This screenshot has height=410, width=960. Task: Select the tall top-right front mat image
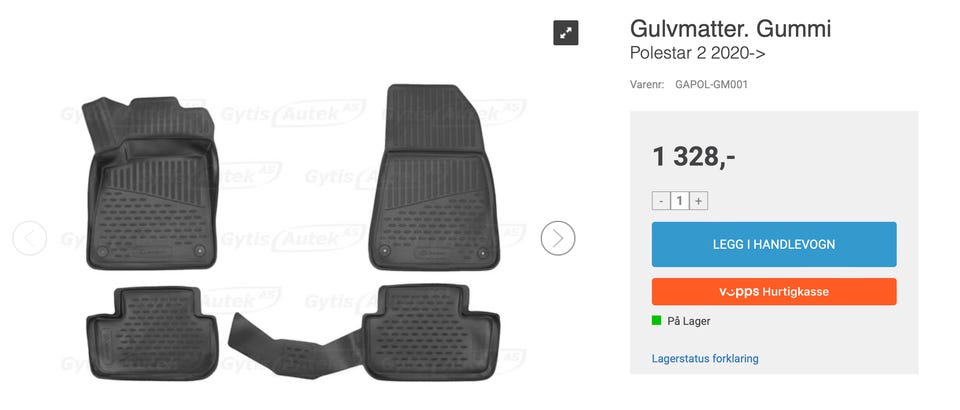434,177
